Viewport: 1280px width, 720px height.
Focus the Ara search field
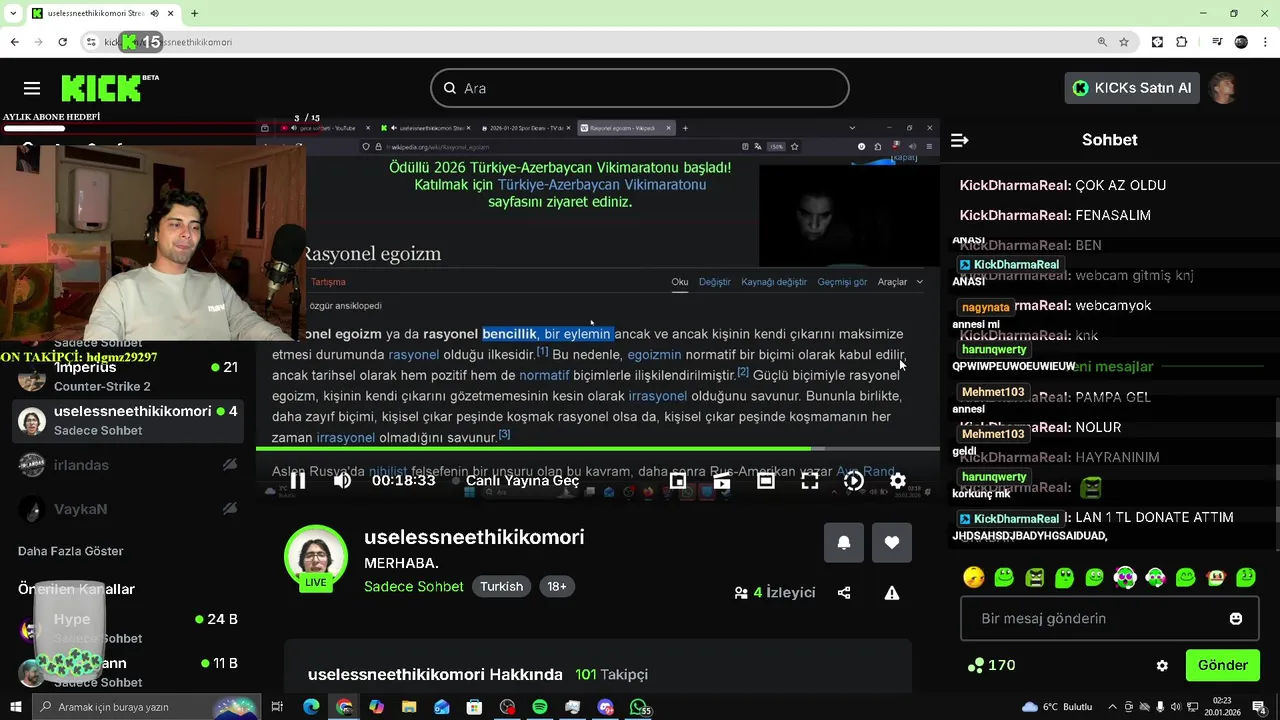pyautogui.click(x=640, y=88)
